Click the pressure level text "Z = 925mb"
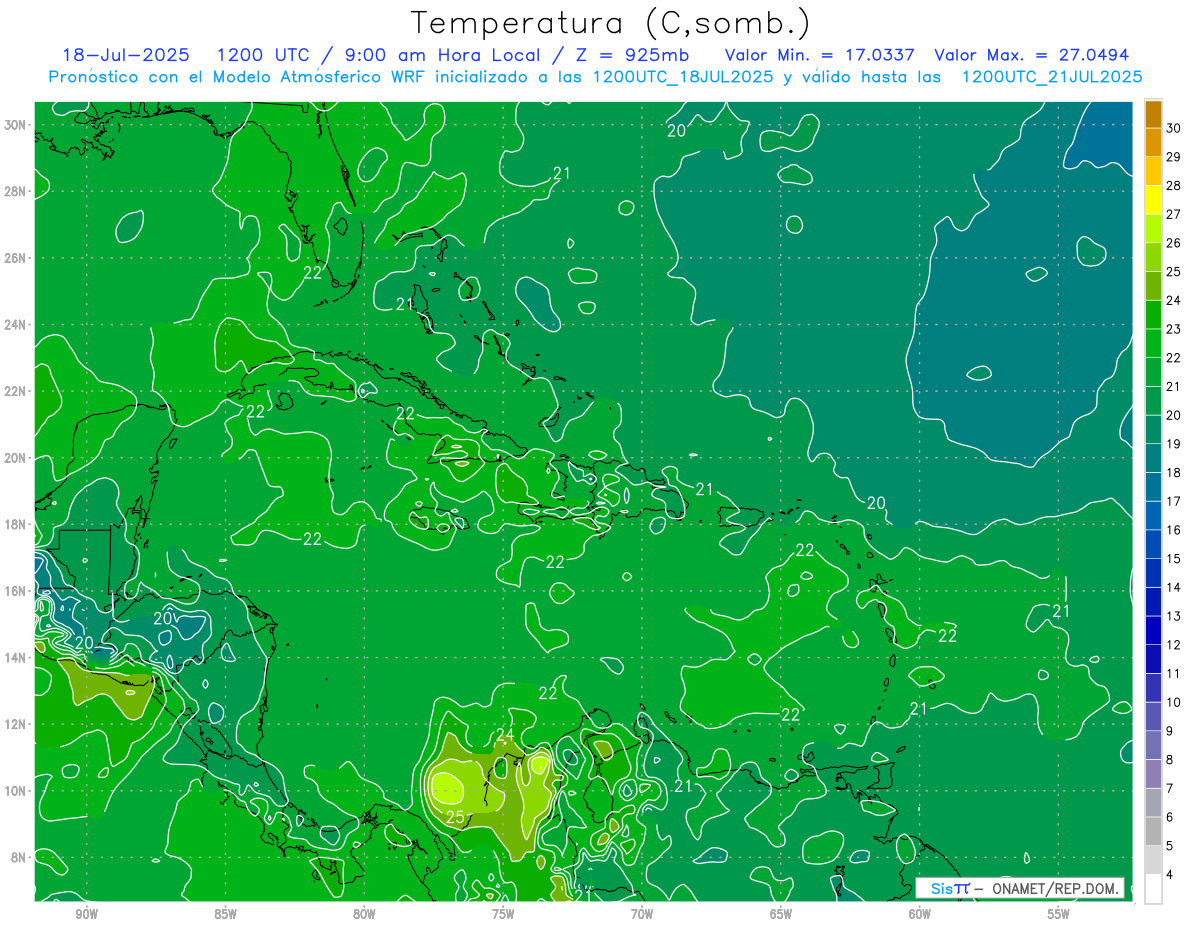 tap(629, 55)
